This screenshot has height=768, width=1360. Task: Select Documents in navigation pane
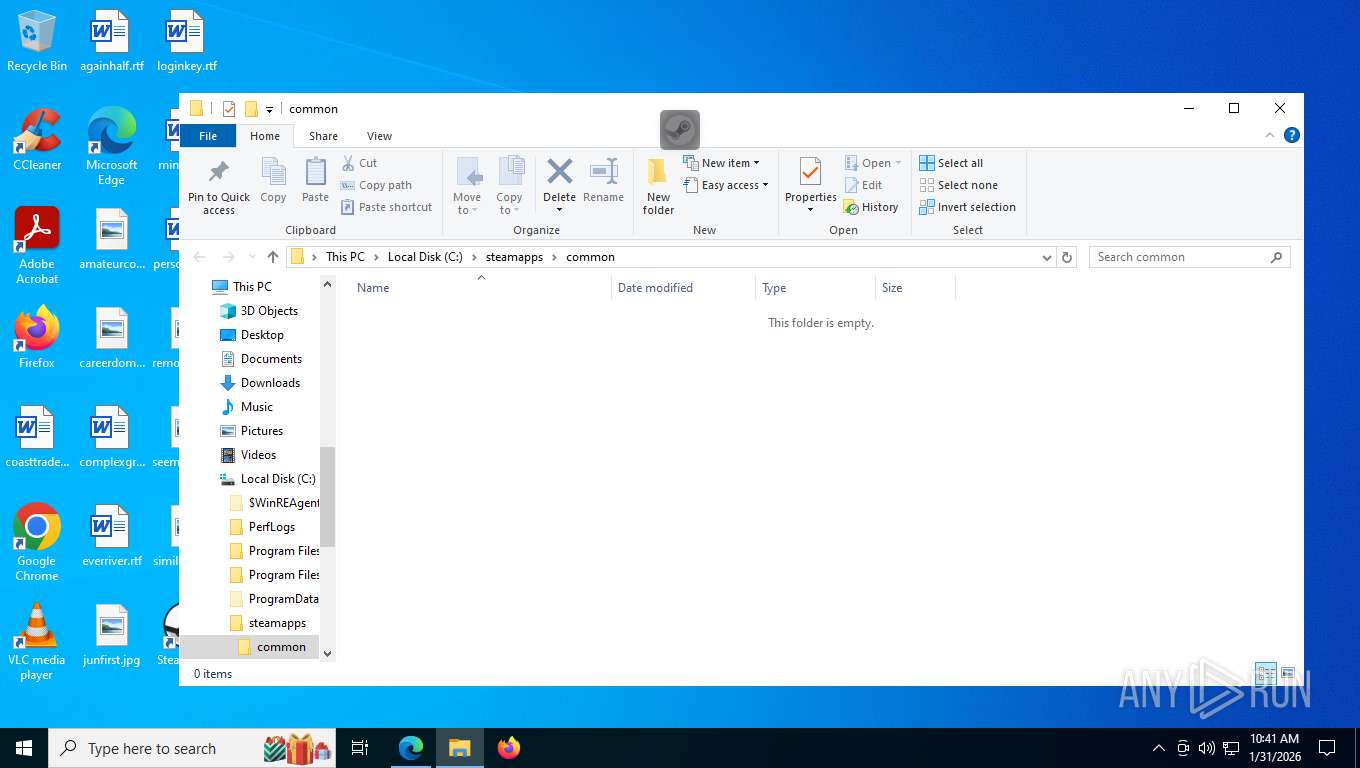pyautogui.click(x=271, y=359)
